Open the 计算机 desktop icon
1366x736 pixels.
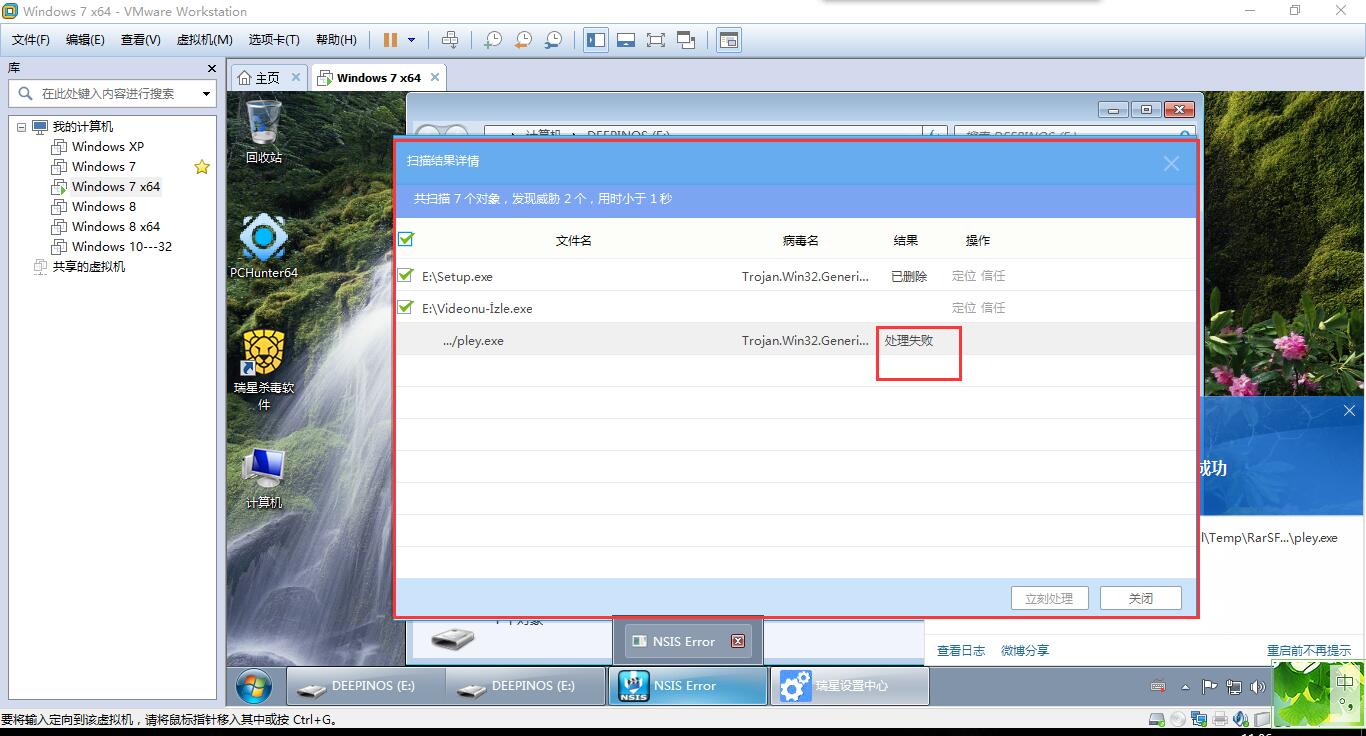pos(264,478)
